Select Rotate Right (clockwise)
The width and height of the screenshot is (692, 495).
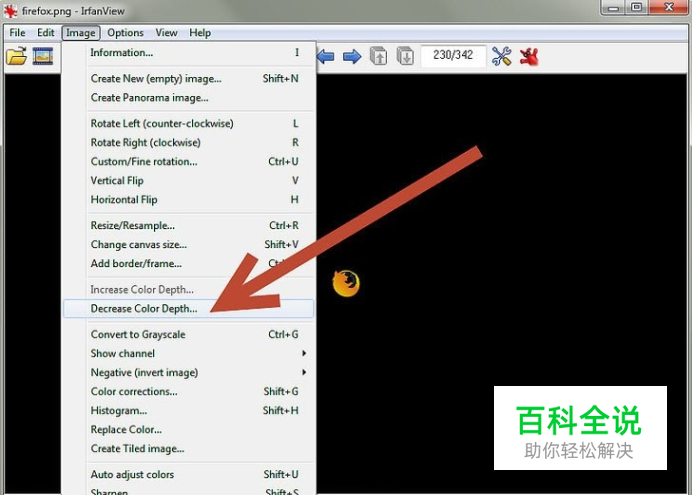pos(189,142)
